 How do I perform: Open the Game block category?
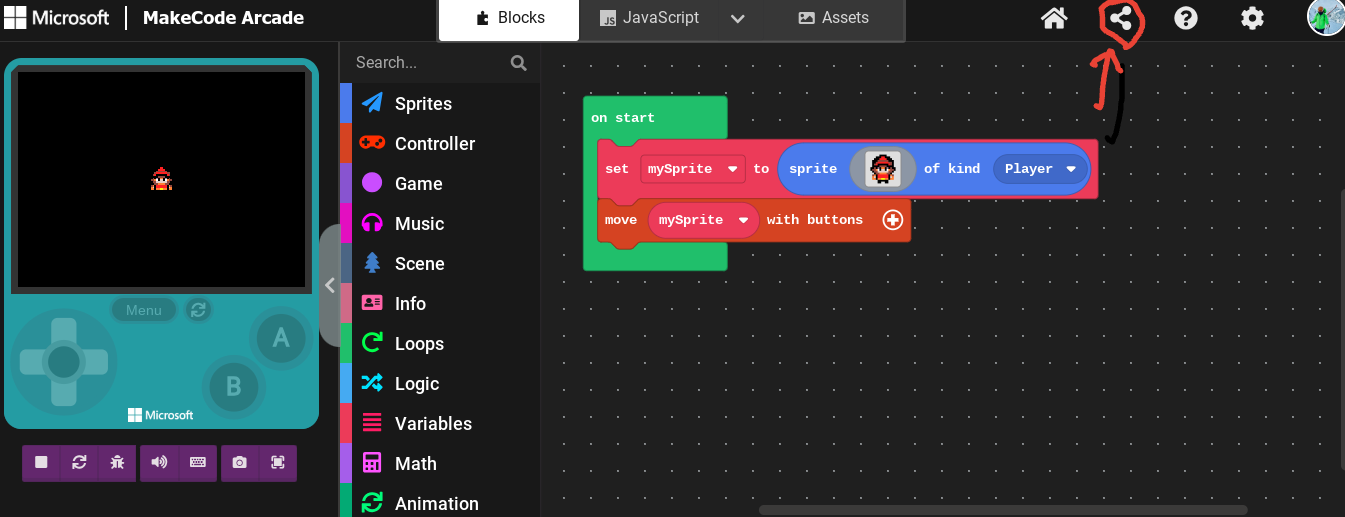440,184
